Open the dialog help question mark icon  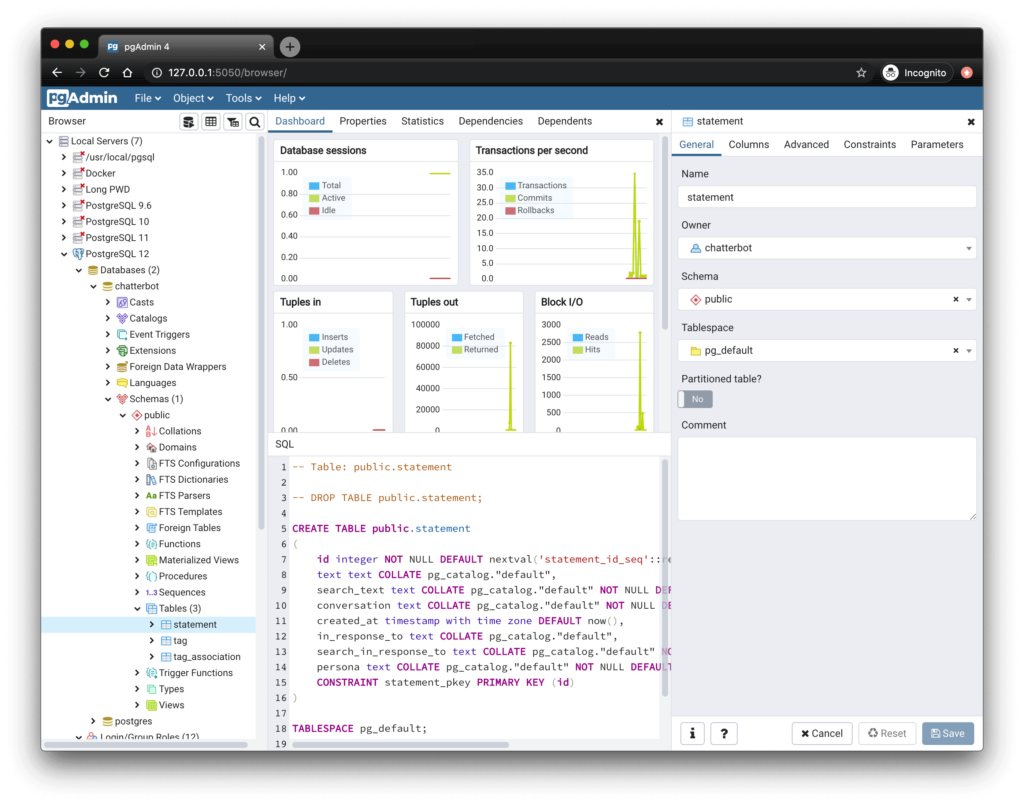coord(724,733)
